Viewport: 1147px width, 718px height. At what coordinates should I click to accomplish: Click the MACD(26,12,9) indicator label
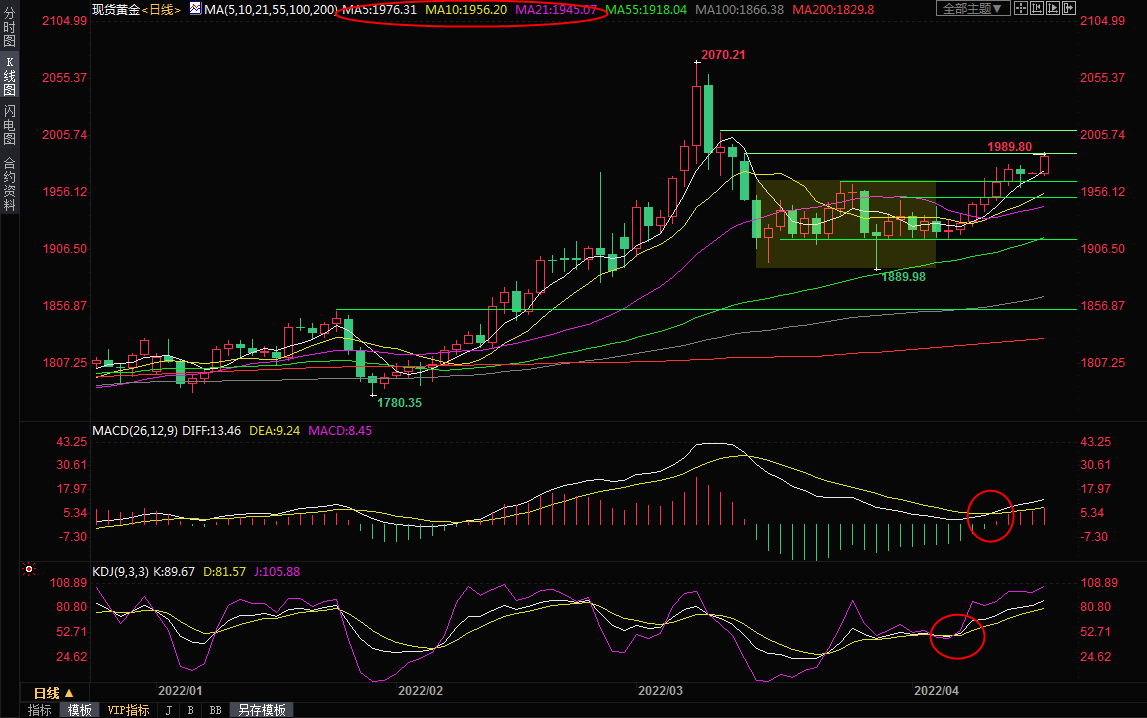[133, 431]
